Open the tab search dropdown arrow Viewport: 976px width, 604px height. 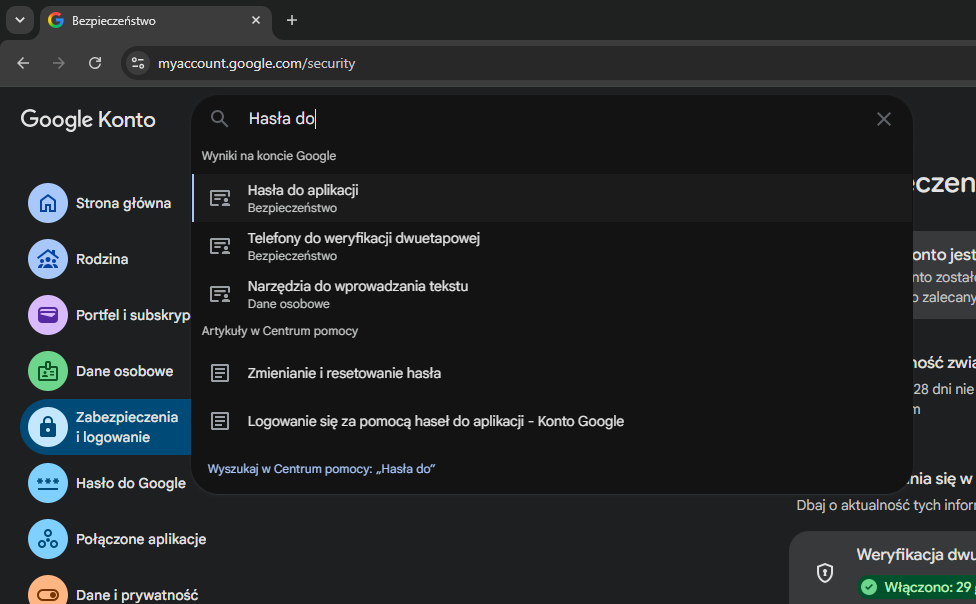click(x=20, y=20)
